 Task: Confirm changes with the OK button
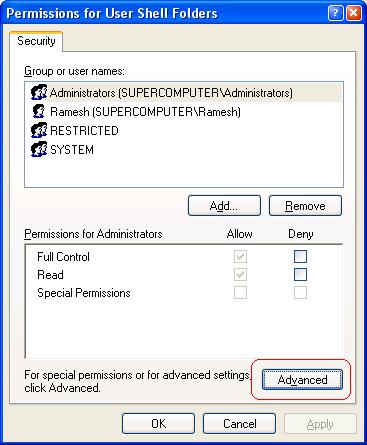pyautogui.click(x=158, y=424)
